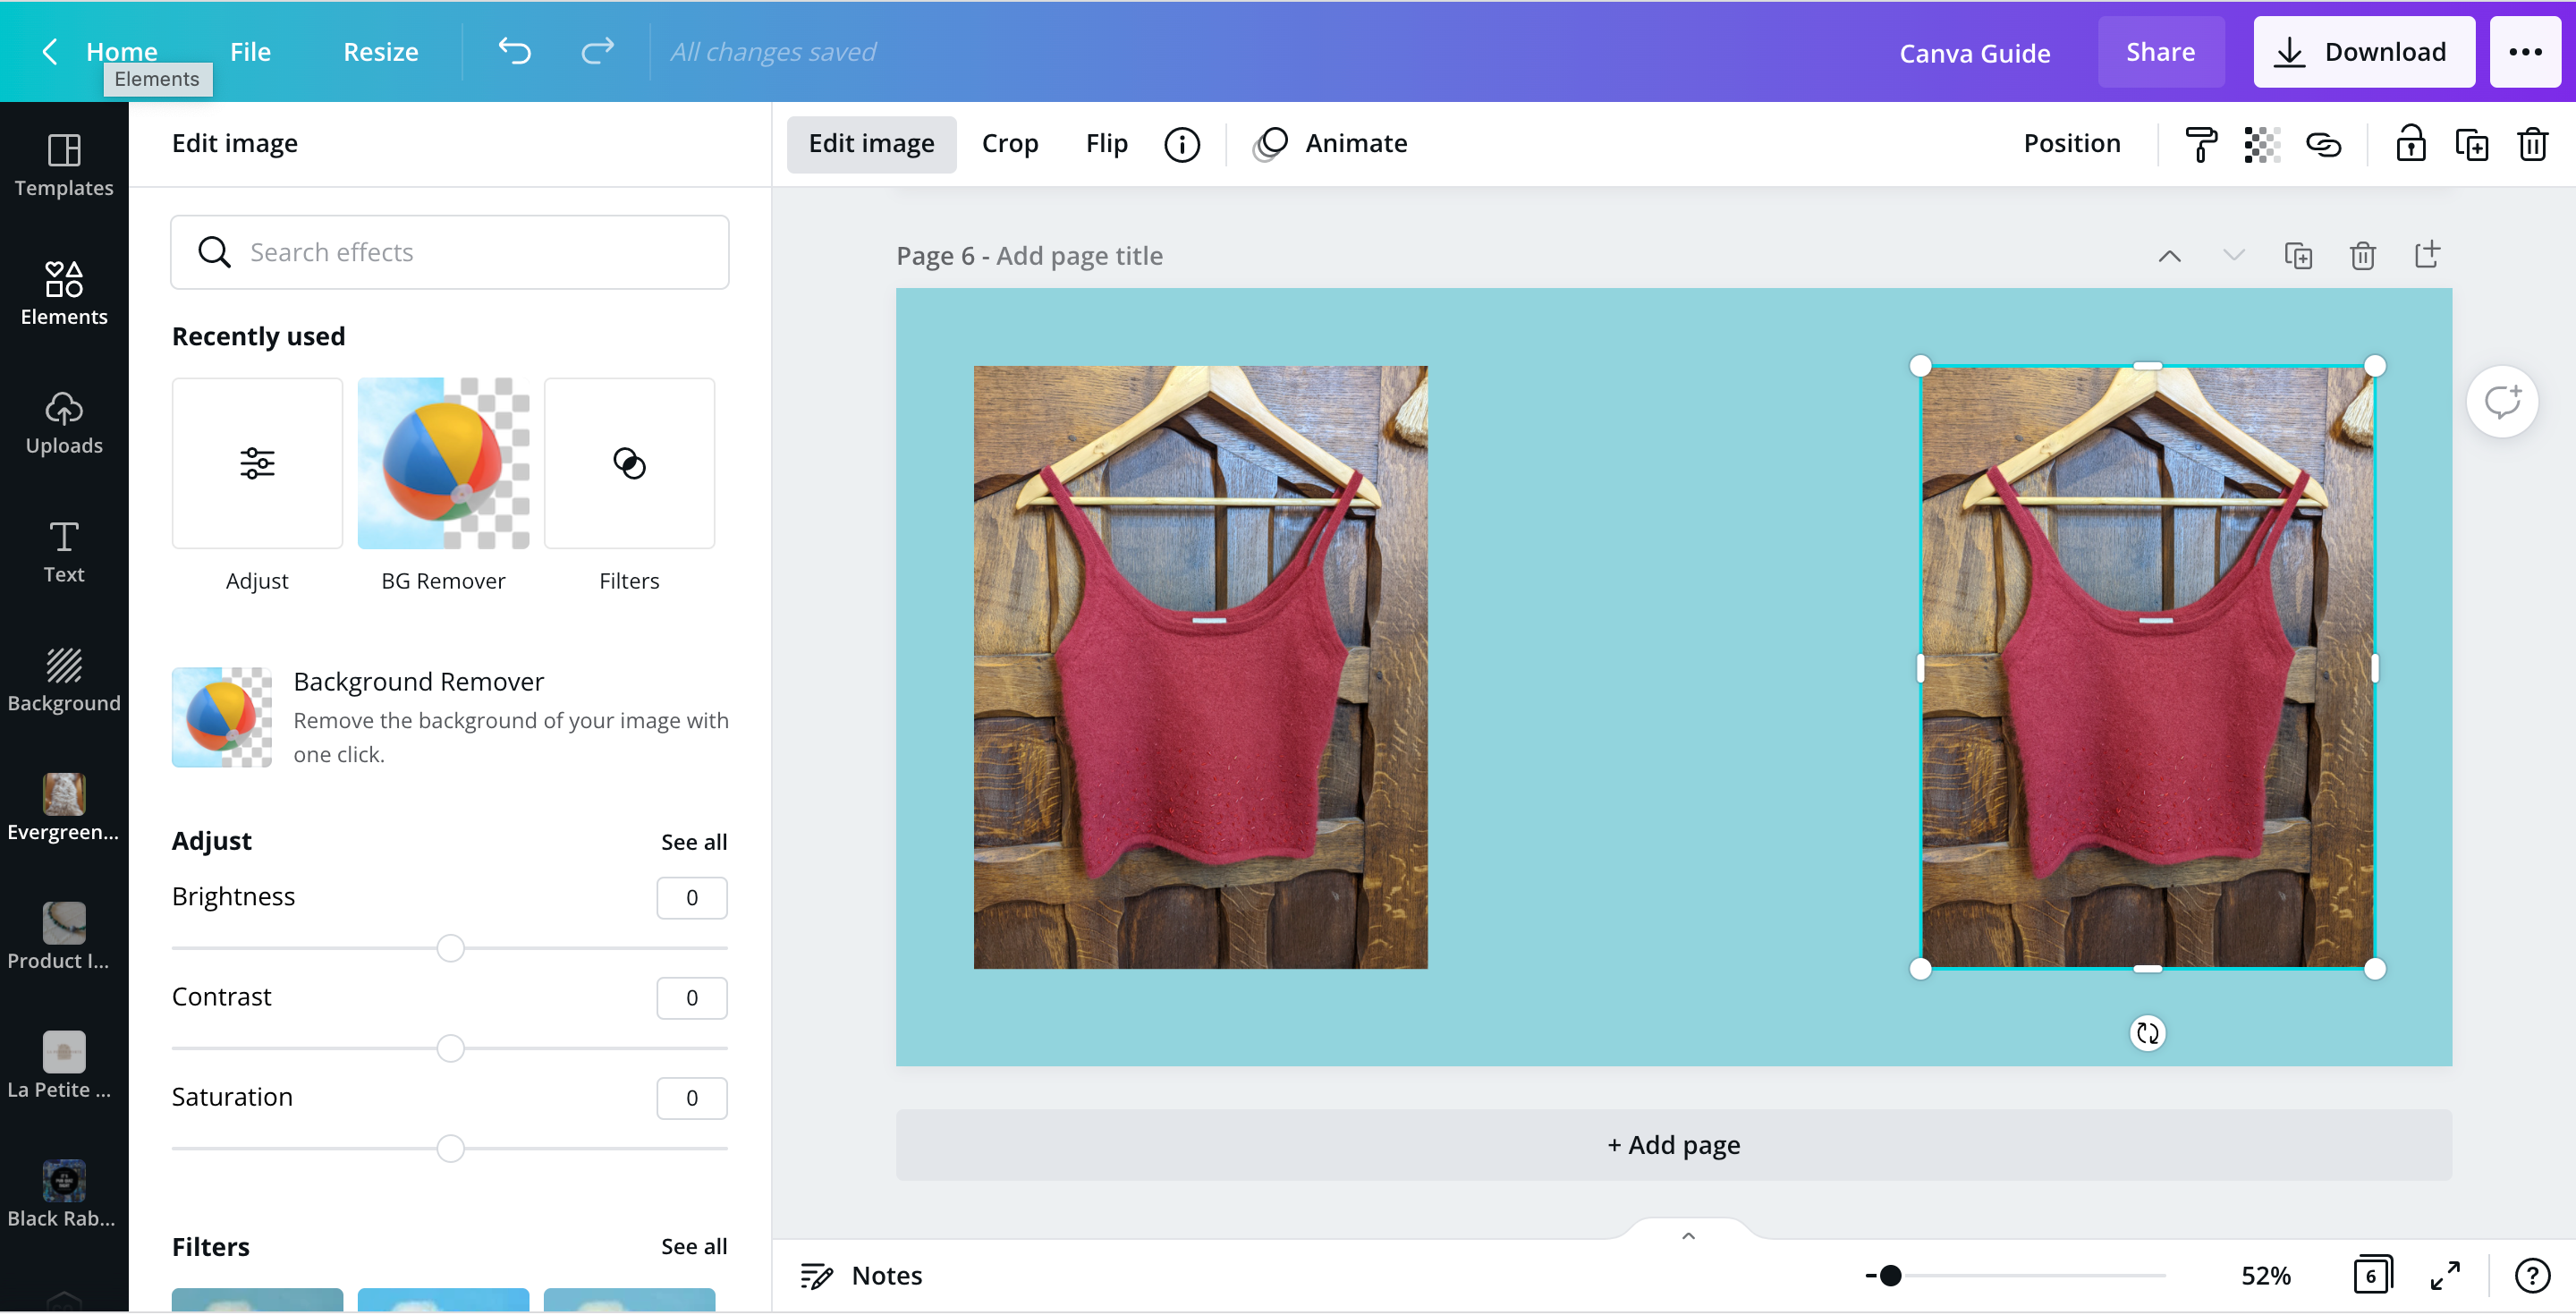Click the add comment bubble icon
This screenshot has width=2576, height=1315.
2502,402
